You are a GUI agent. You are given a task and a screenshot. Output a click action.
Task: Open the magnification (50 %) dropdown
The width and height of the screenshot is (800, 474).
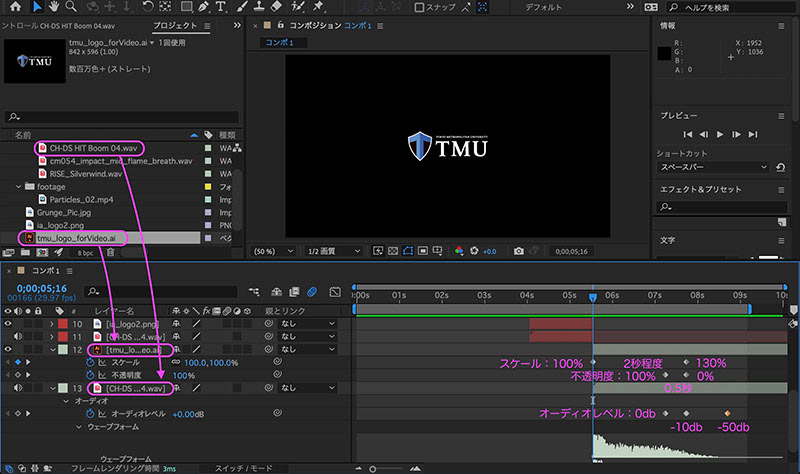(x=274, y=251)
